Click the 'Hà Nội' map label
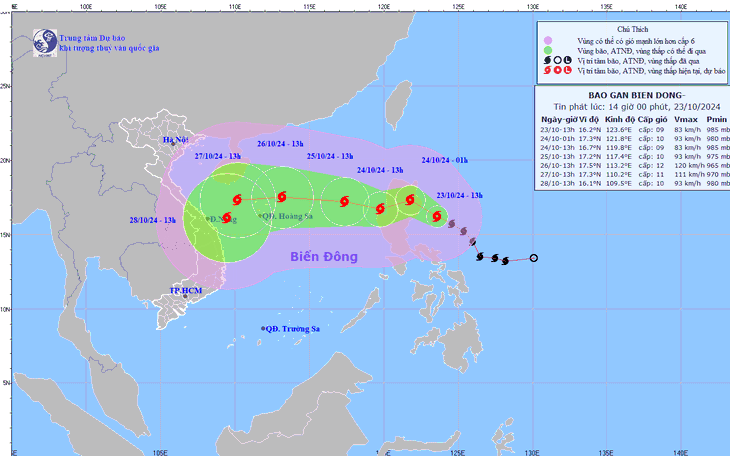The width and height of the screenshot is (730, 456). pyautogui.click(x=175, y=140)
